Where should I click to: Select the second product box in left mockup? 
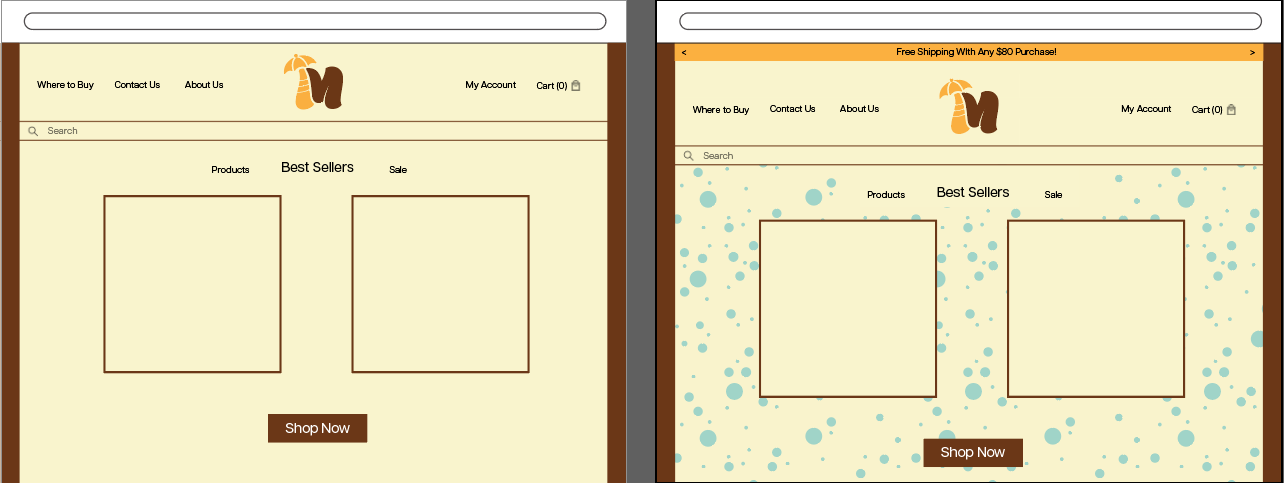[440, 284]
